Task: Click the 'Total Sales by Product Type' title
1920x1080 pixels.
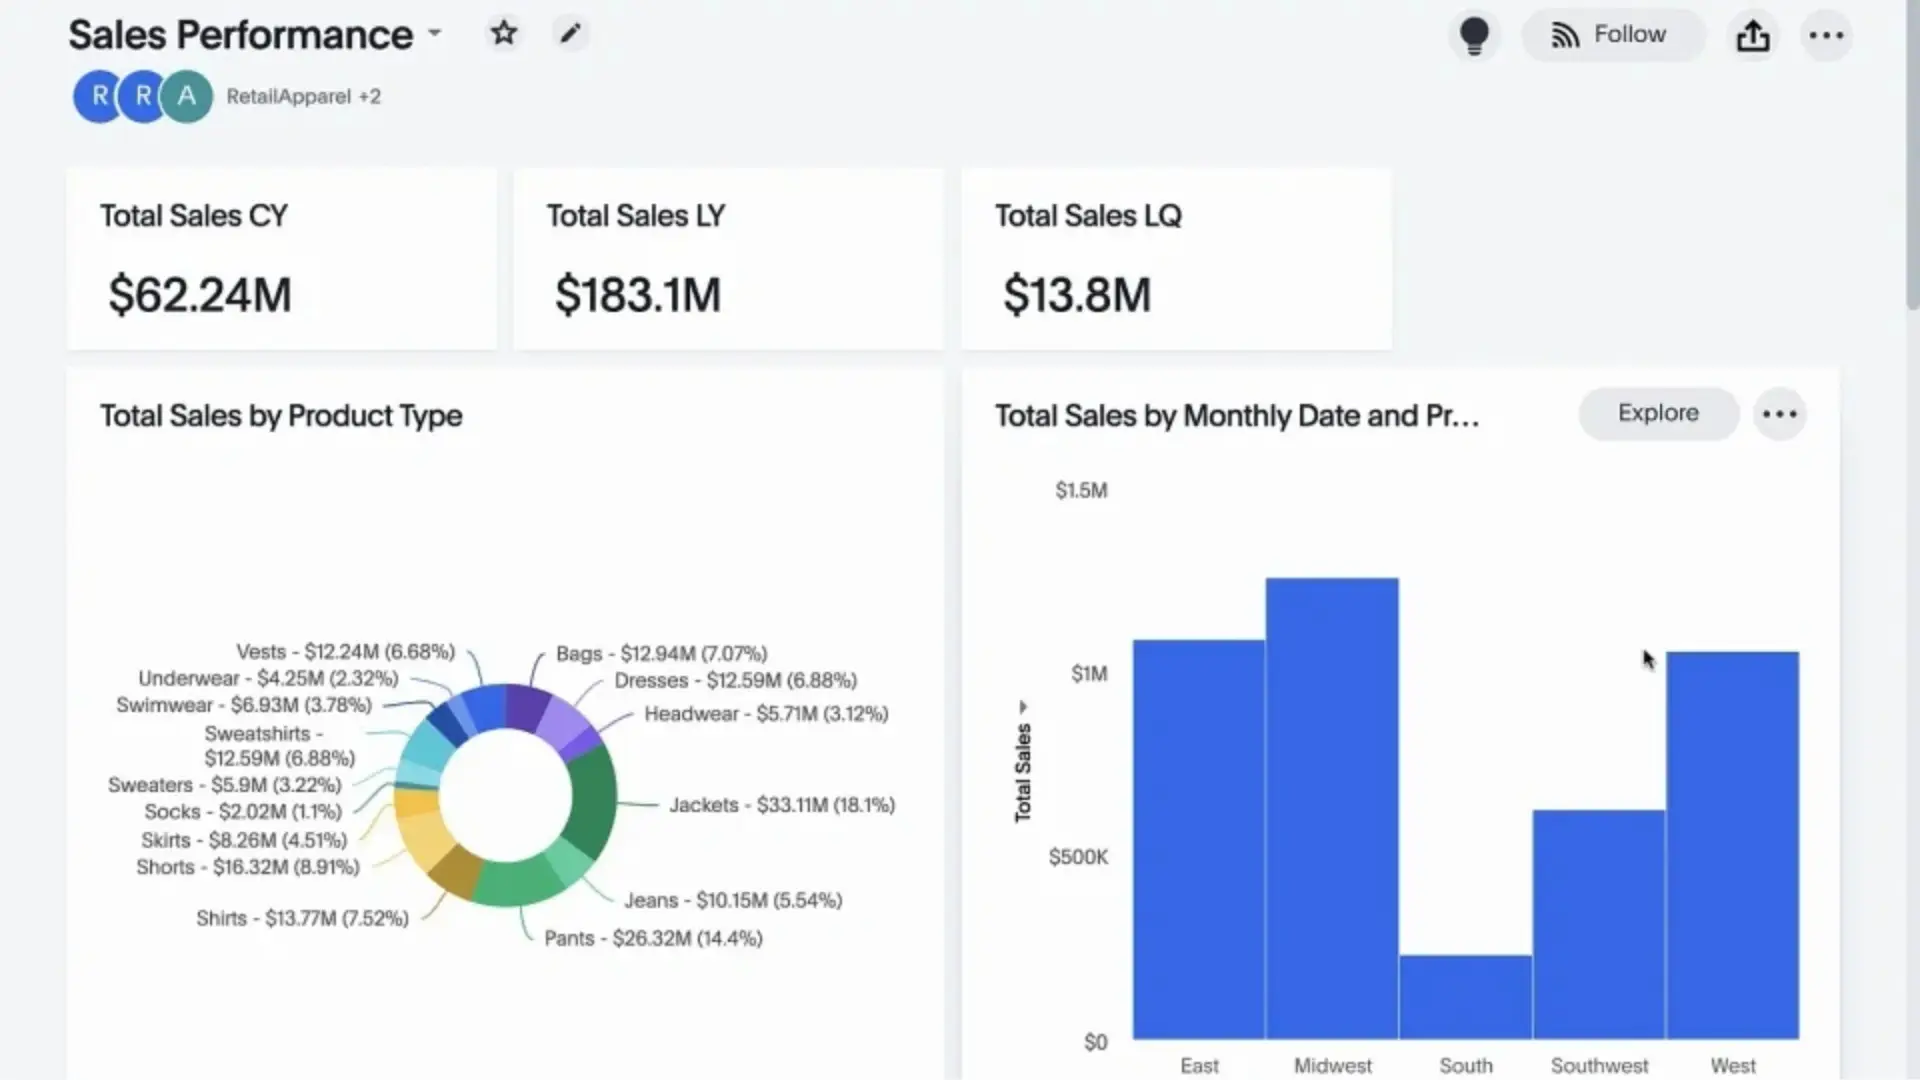Action: pyautogui.click(x=281, y=416)
